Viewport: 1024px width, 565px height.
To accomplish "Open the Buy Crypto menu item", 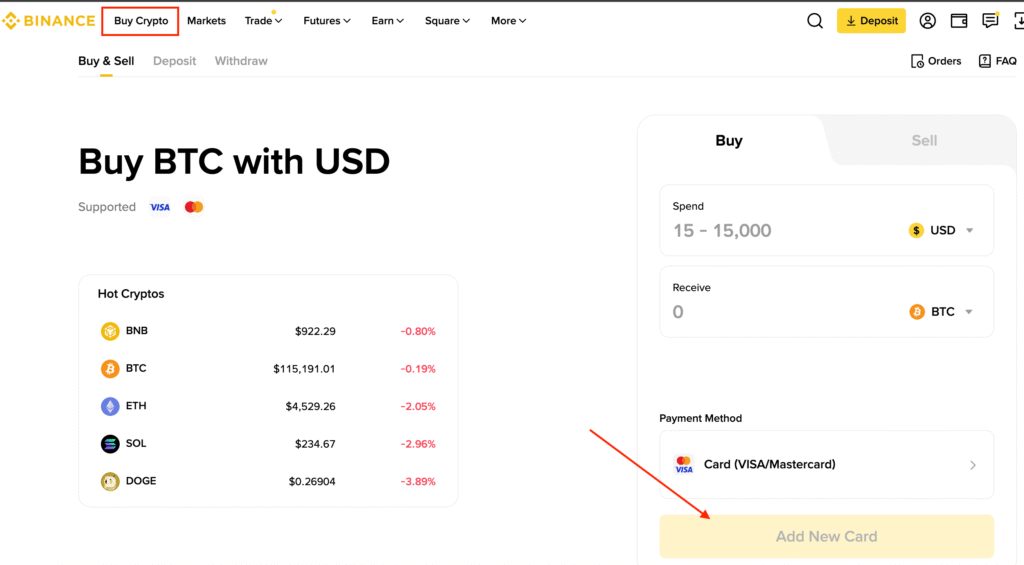I will (x=141, y=21).
